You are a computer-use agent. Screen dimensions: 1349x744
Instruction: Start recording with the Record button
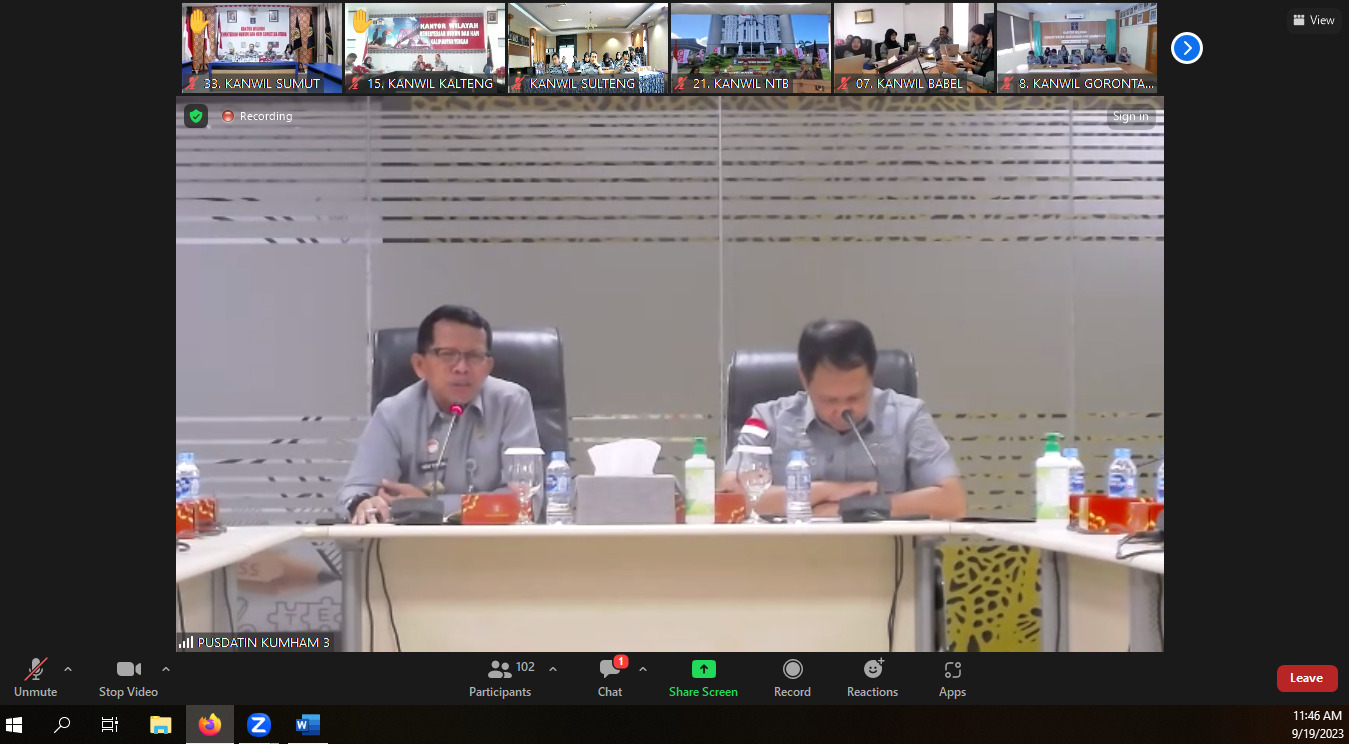pos(792,677)
